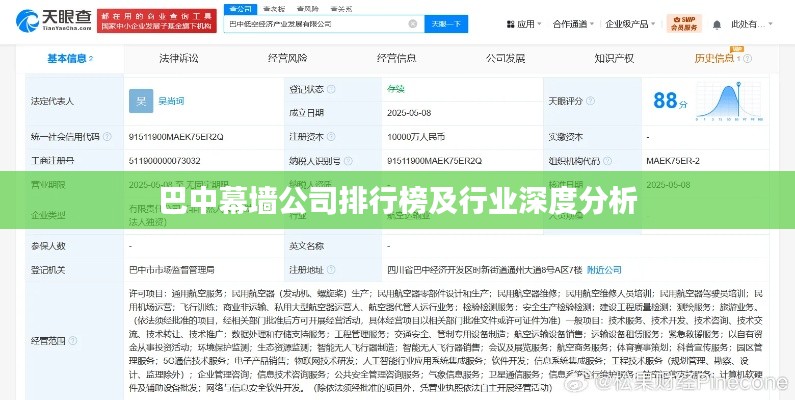Select the establishment date 2025-05-08
795x400 pixels.
click(x=409, y=113)
